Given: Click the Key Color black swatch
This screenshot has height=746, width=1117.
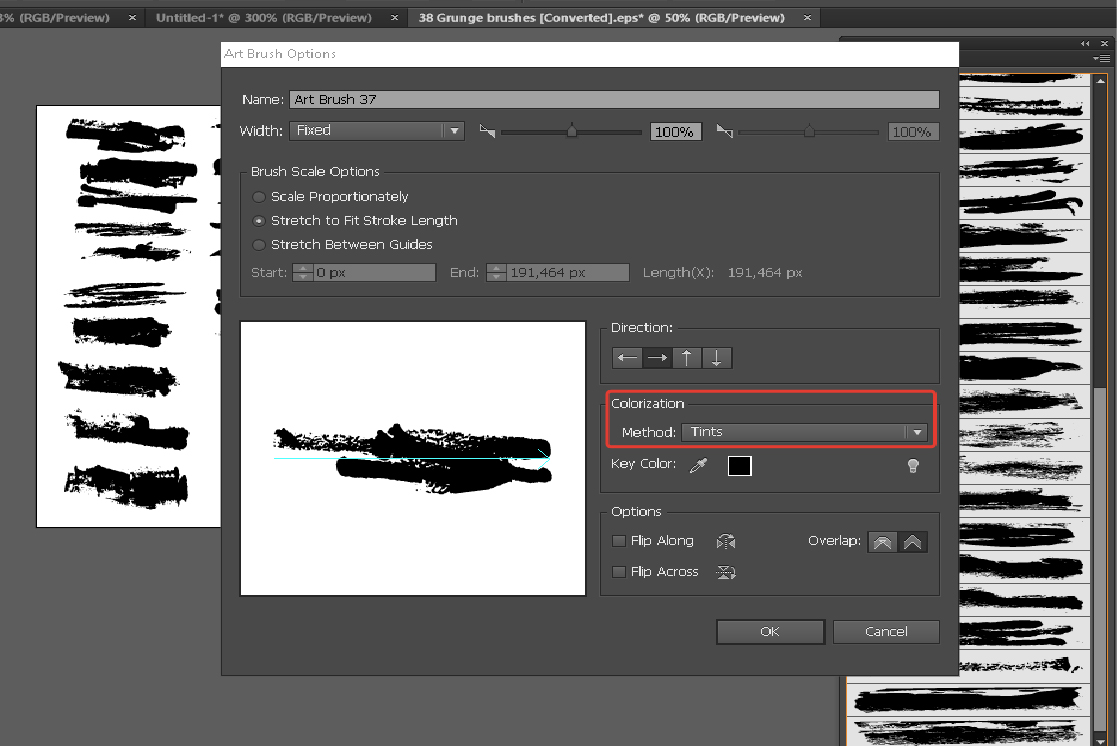Looking at the screenshot, I should pos(739,465).
